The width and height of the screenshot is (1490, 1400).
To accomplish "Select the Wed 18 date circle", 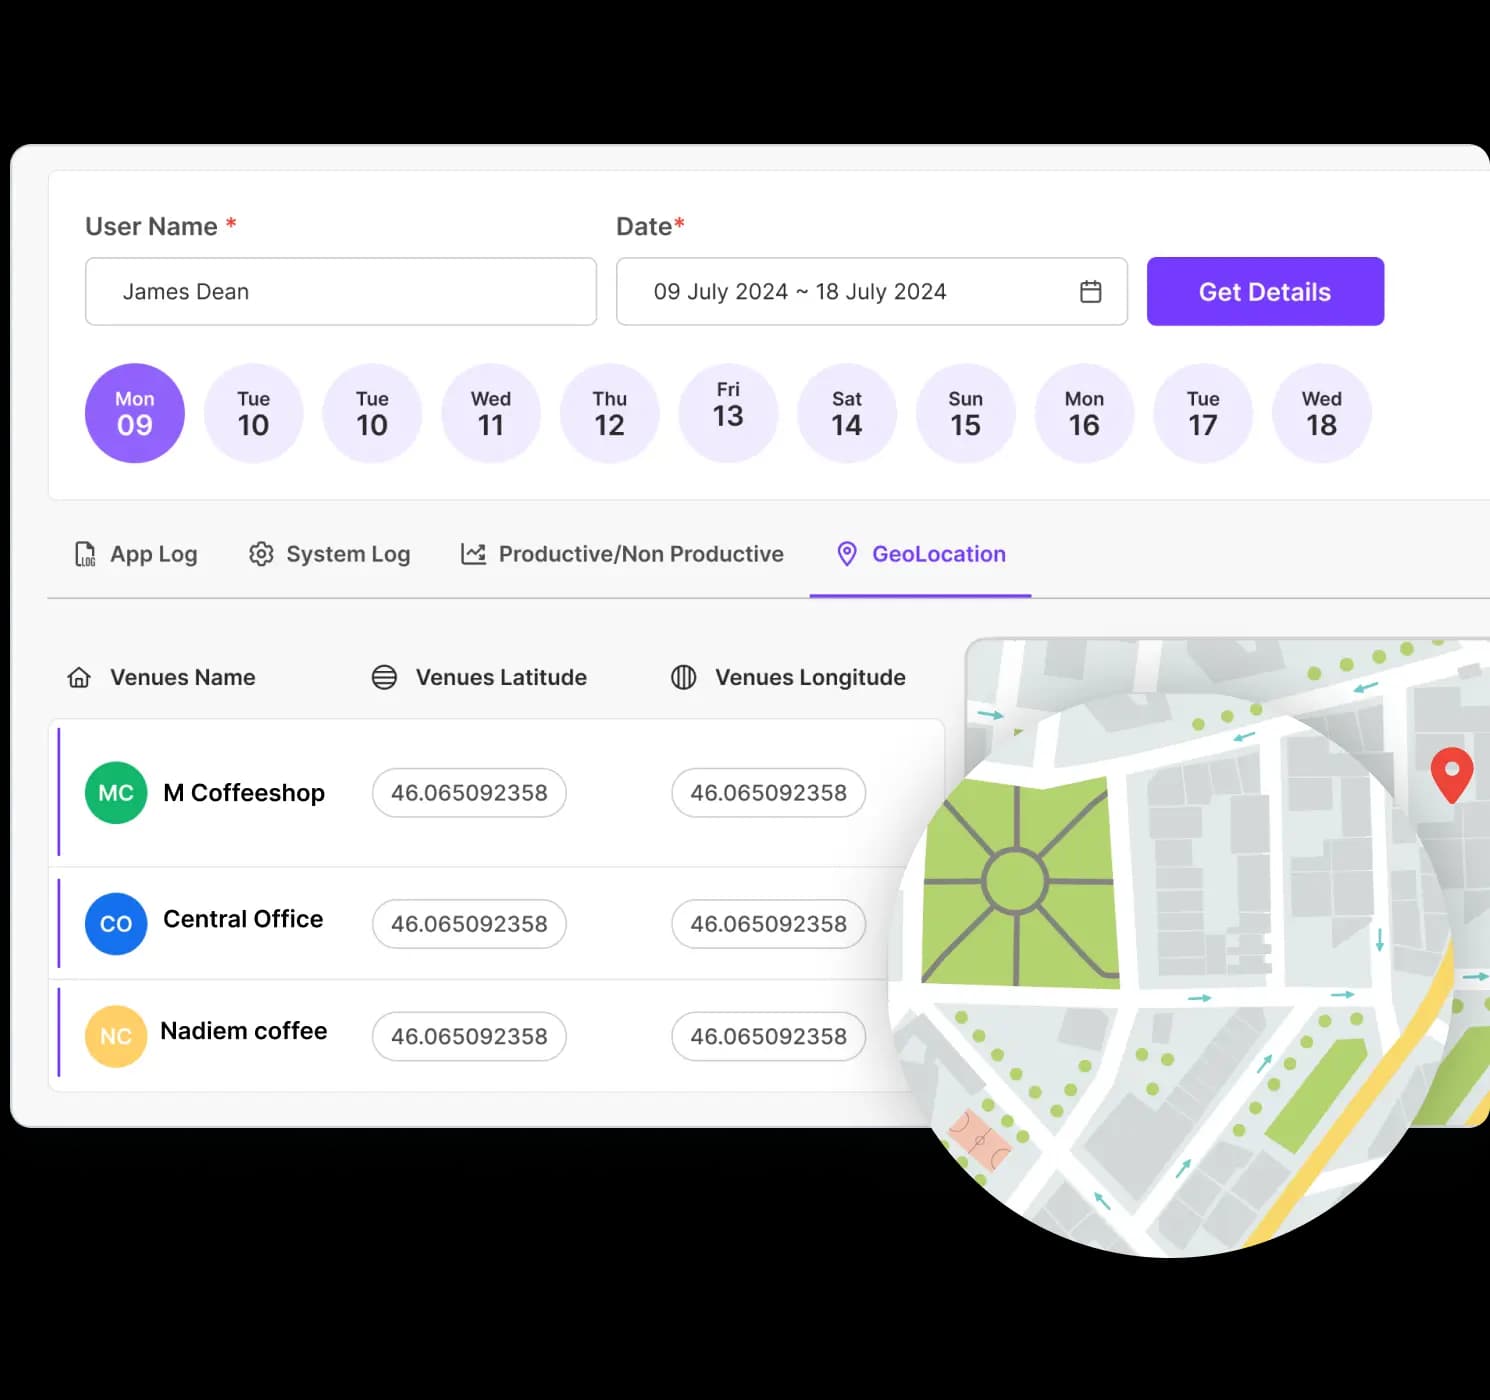I will coord(1321,413).
